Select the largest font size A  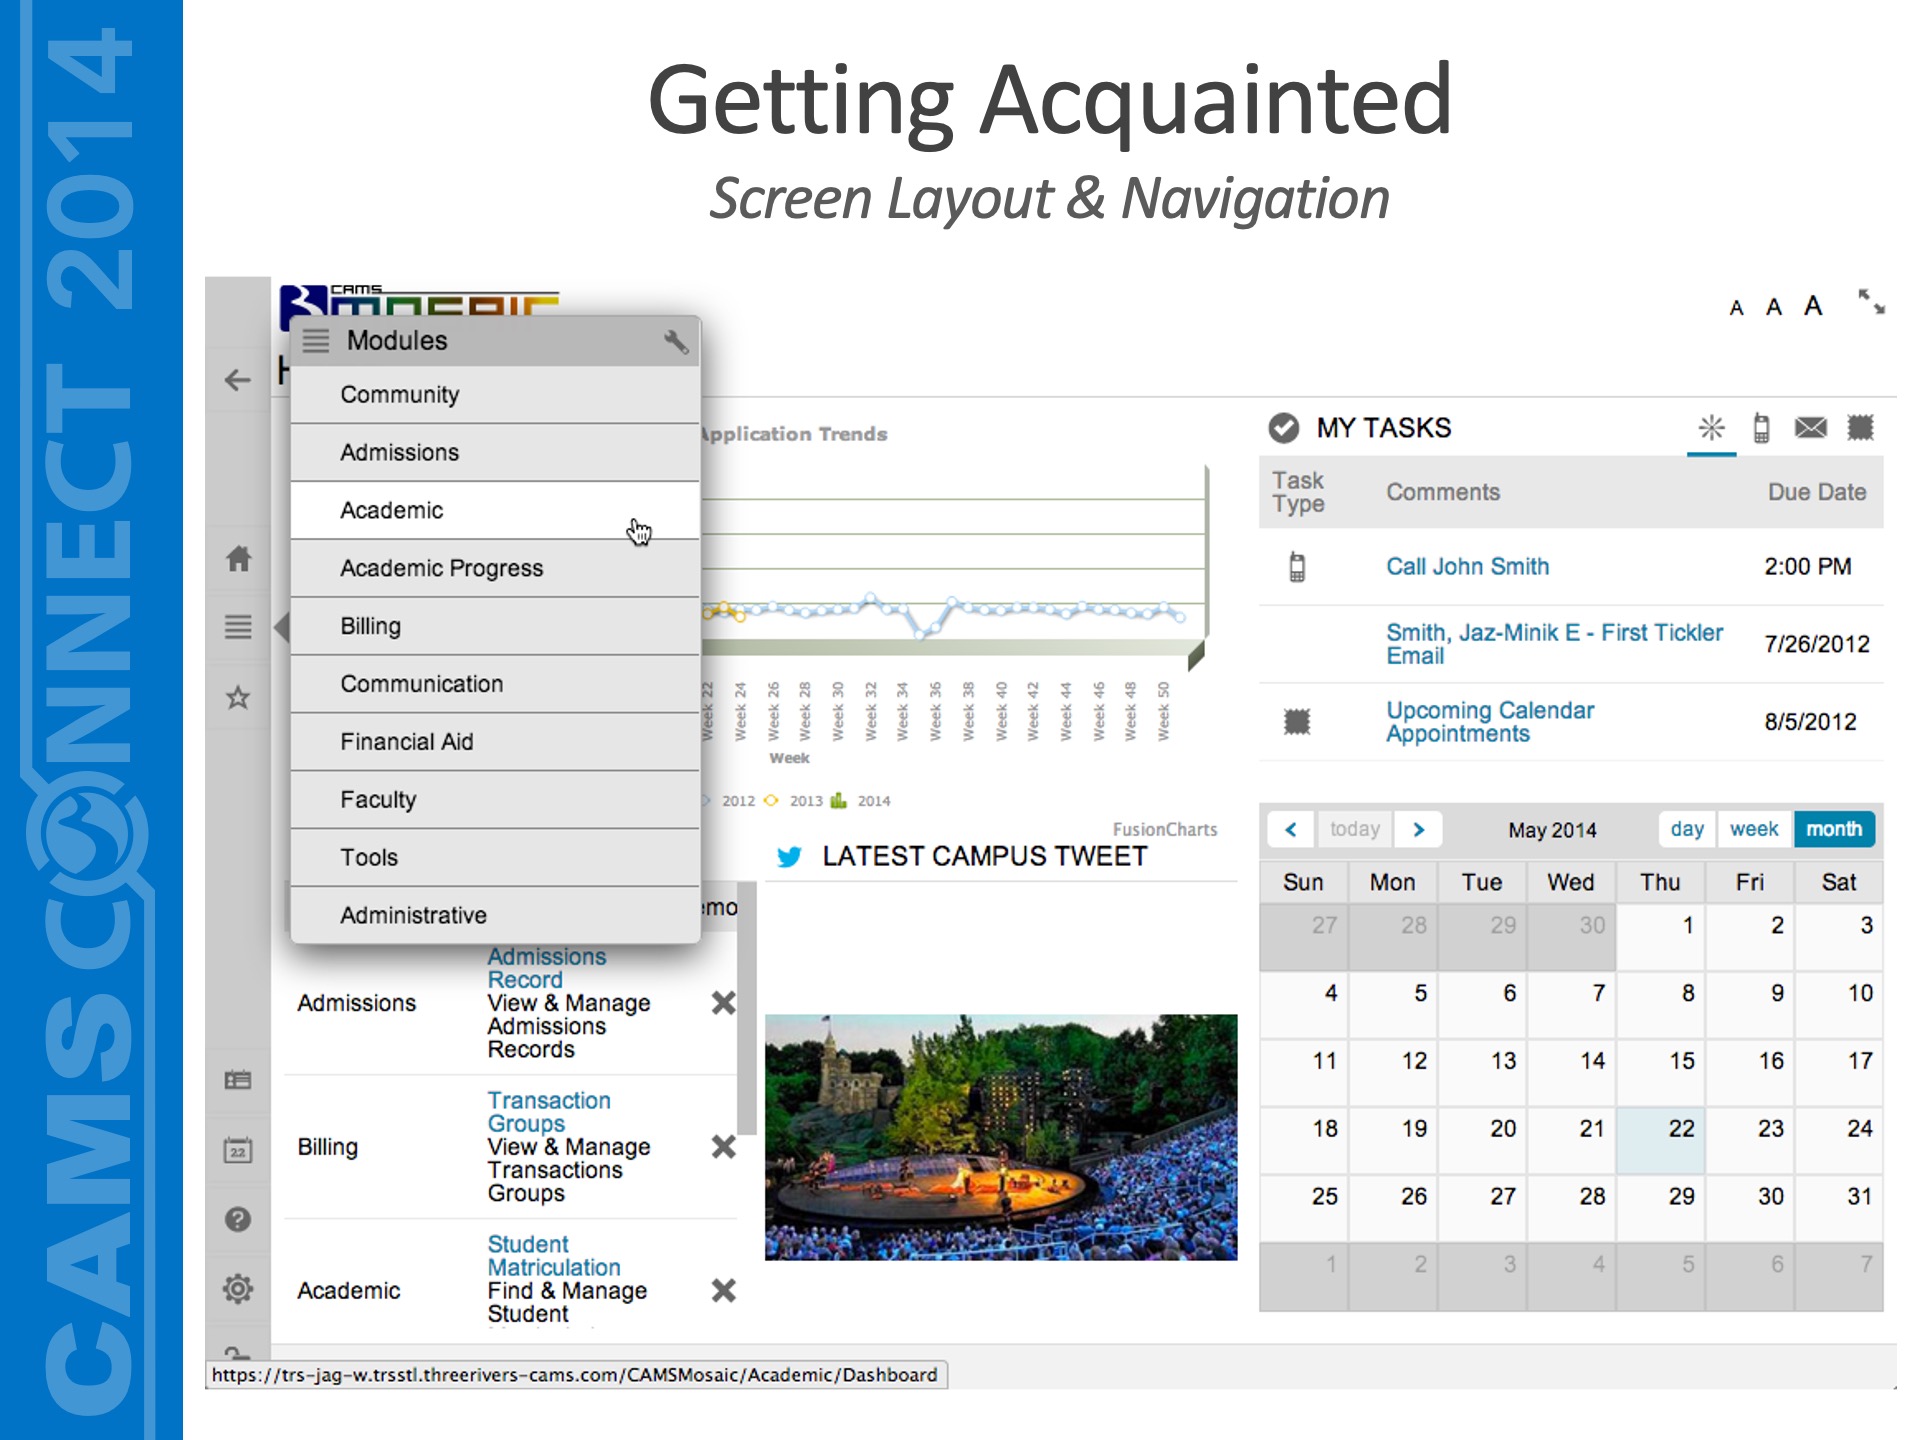click(x=1812, y=306)
